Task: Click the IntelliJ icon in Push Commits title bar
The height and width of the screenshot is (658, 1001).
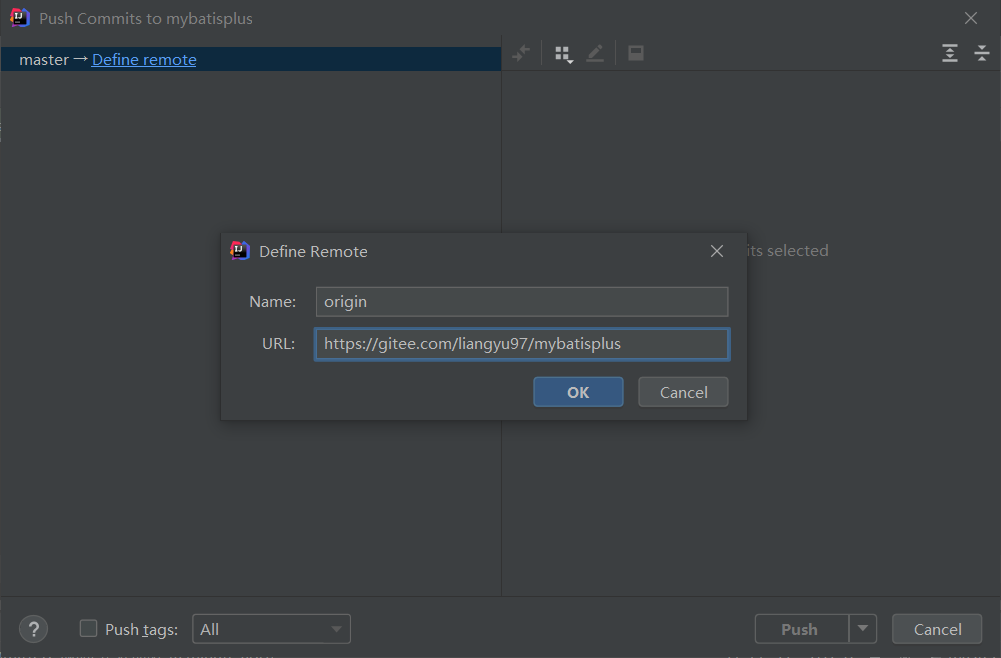Action: (x=20, y=18)
